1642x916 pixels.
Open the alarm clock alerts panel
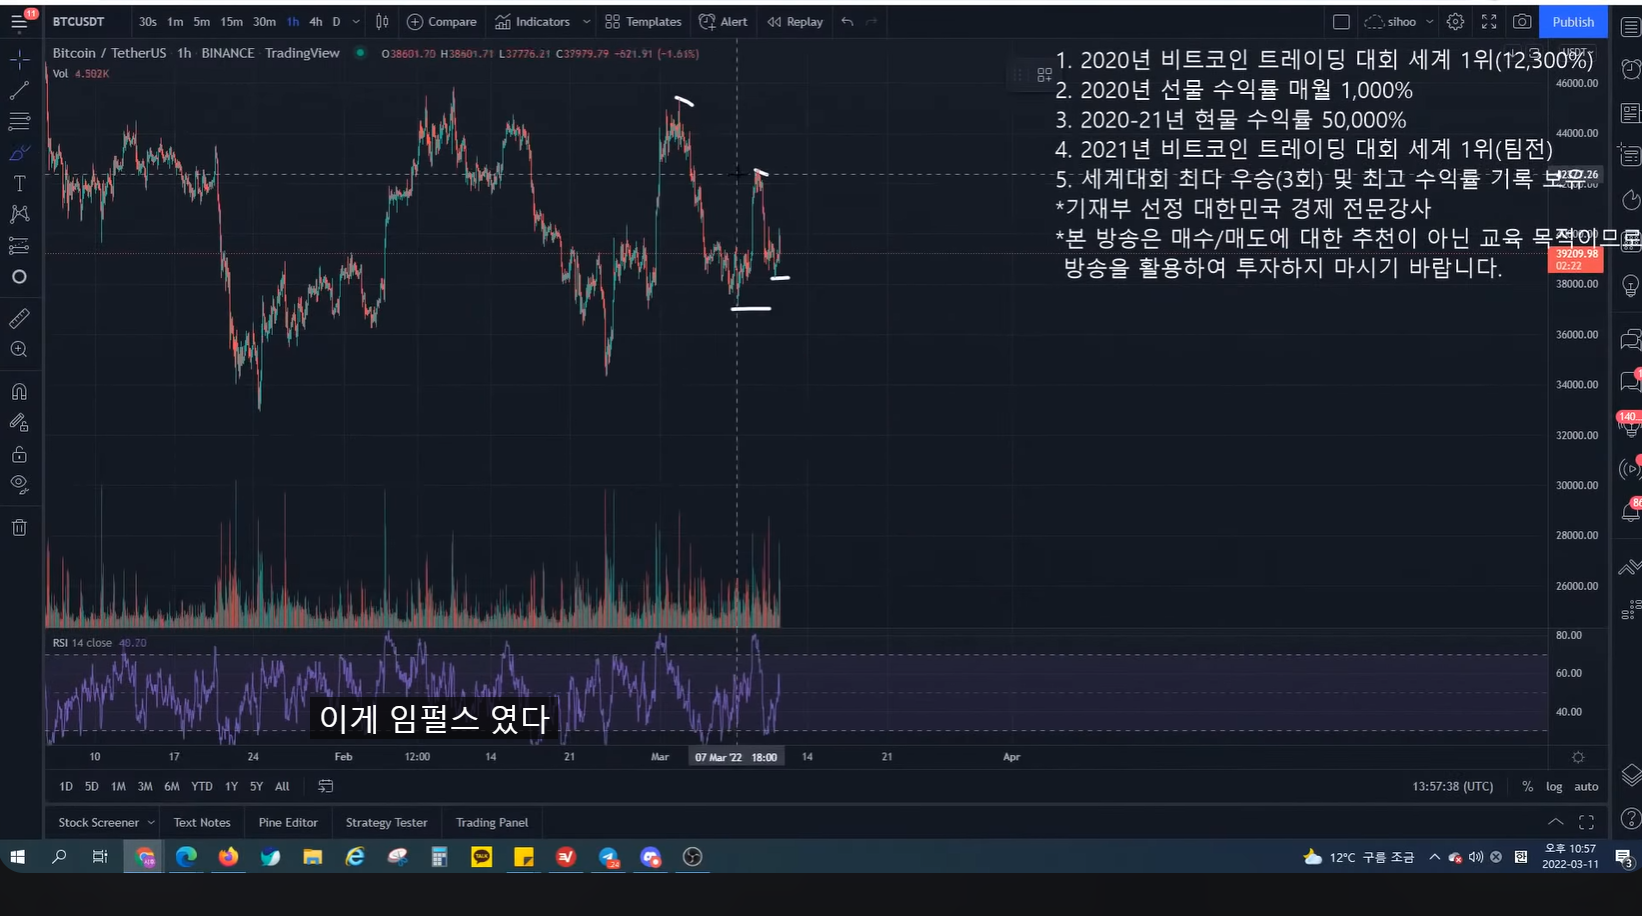tap(1630, 69)
